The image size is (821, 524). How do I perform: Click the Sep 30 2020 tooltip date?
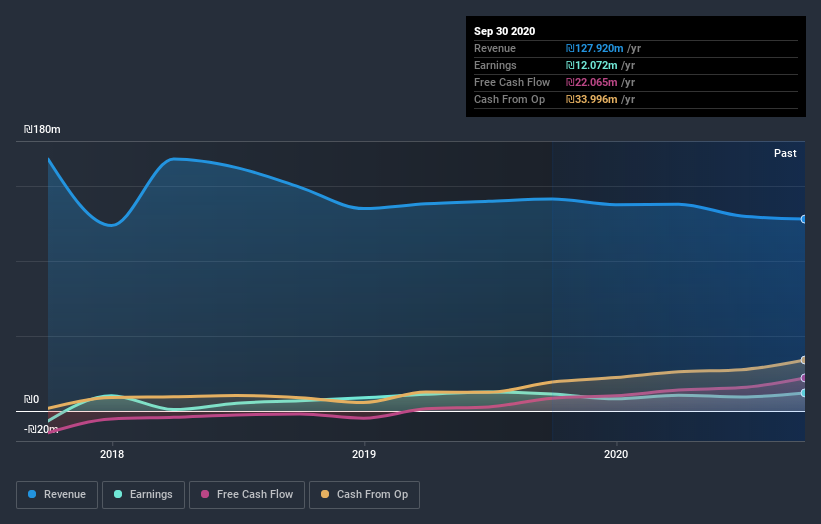click(504, 31)
